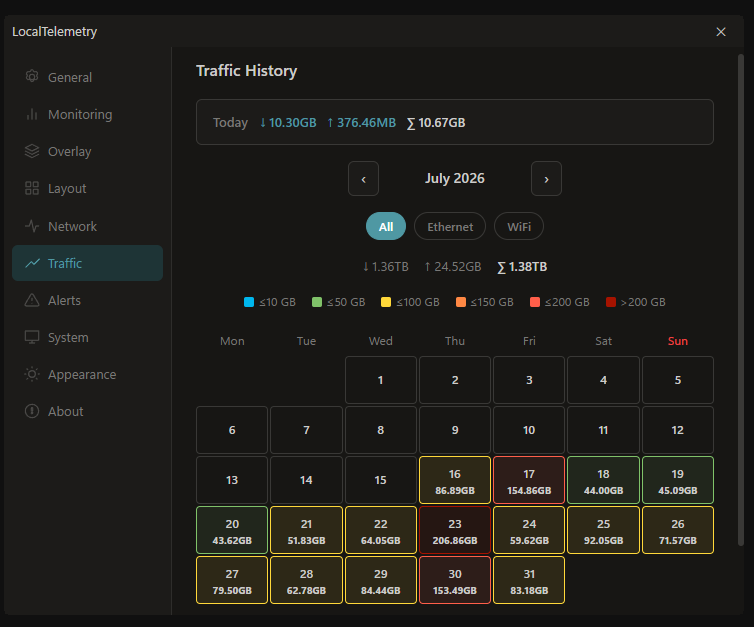Viewport: 754px width, 627px height.
Task: Go to next month with right chevron
Action: (x=546, y=179)
